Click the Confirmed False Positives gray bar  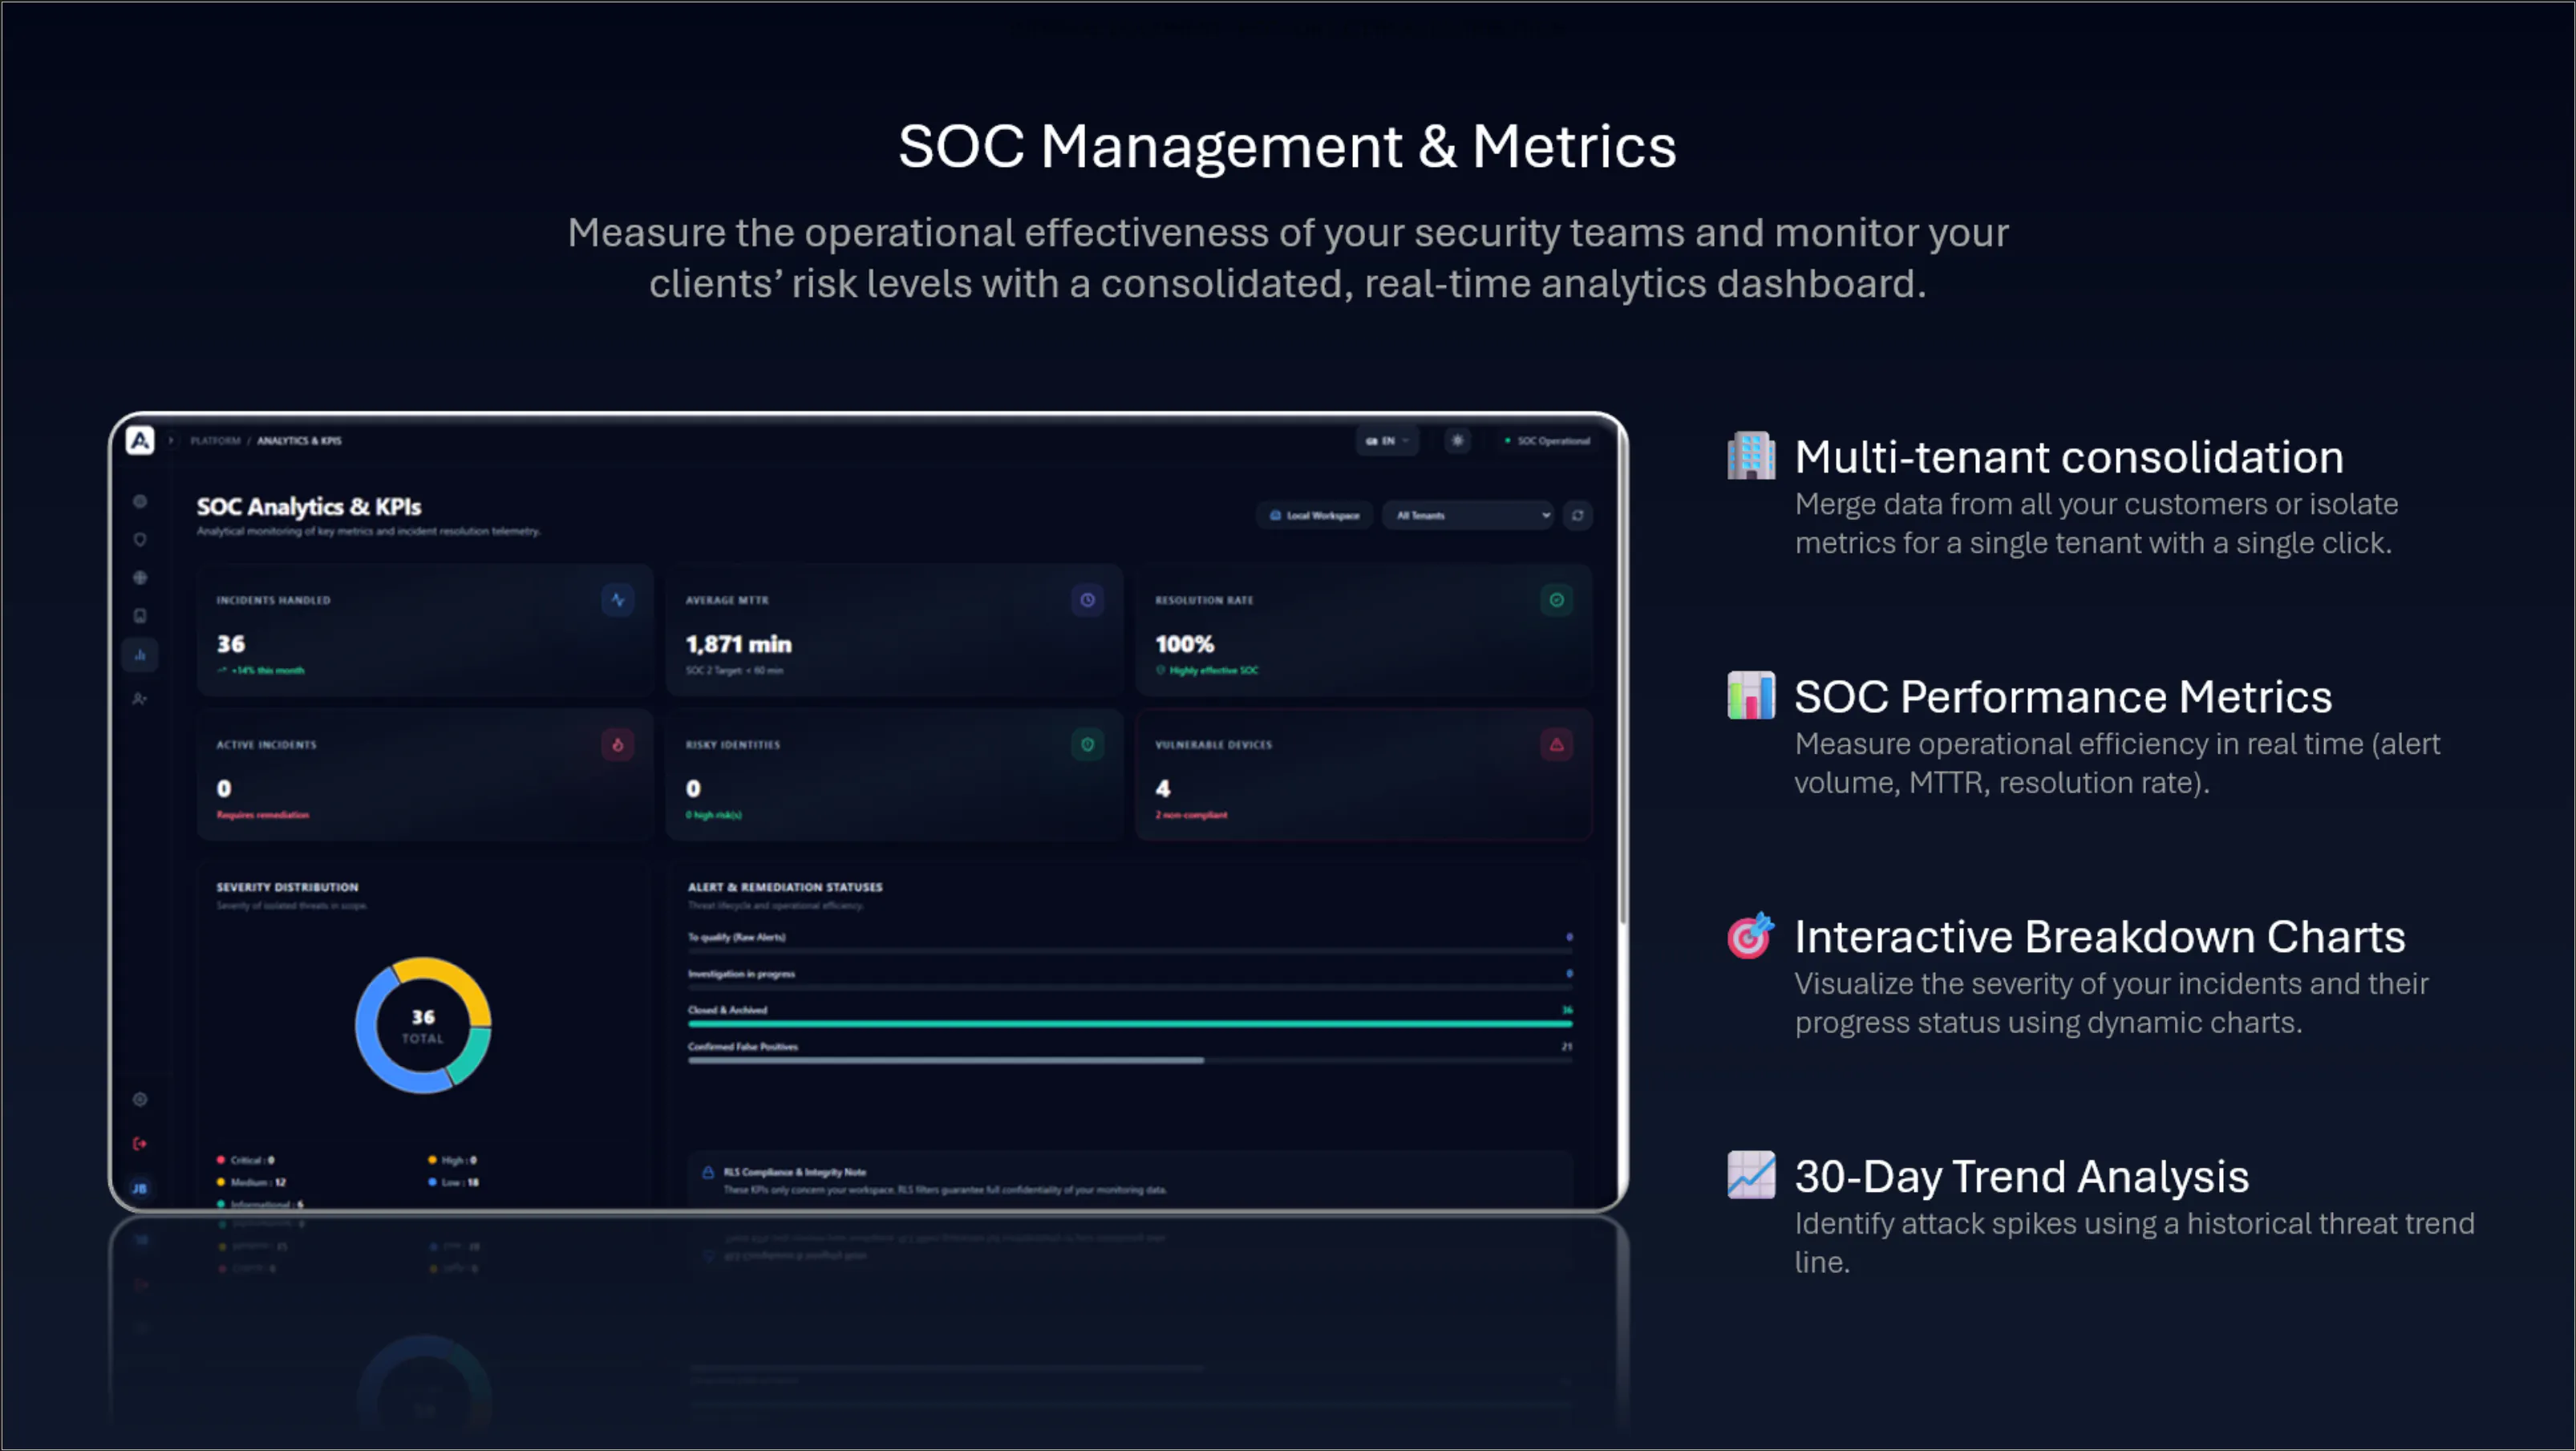[946, 1061]
